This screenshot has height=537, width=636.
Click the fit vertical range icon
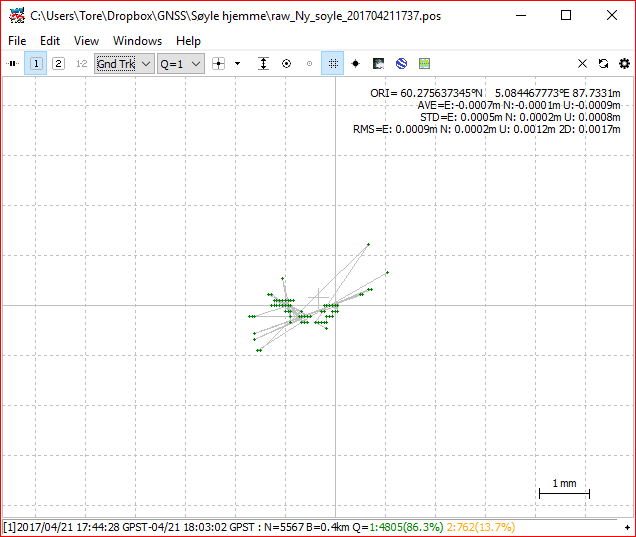(x=264, y=64)
